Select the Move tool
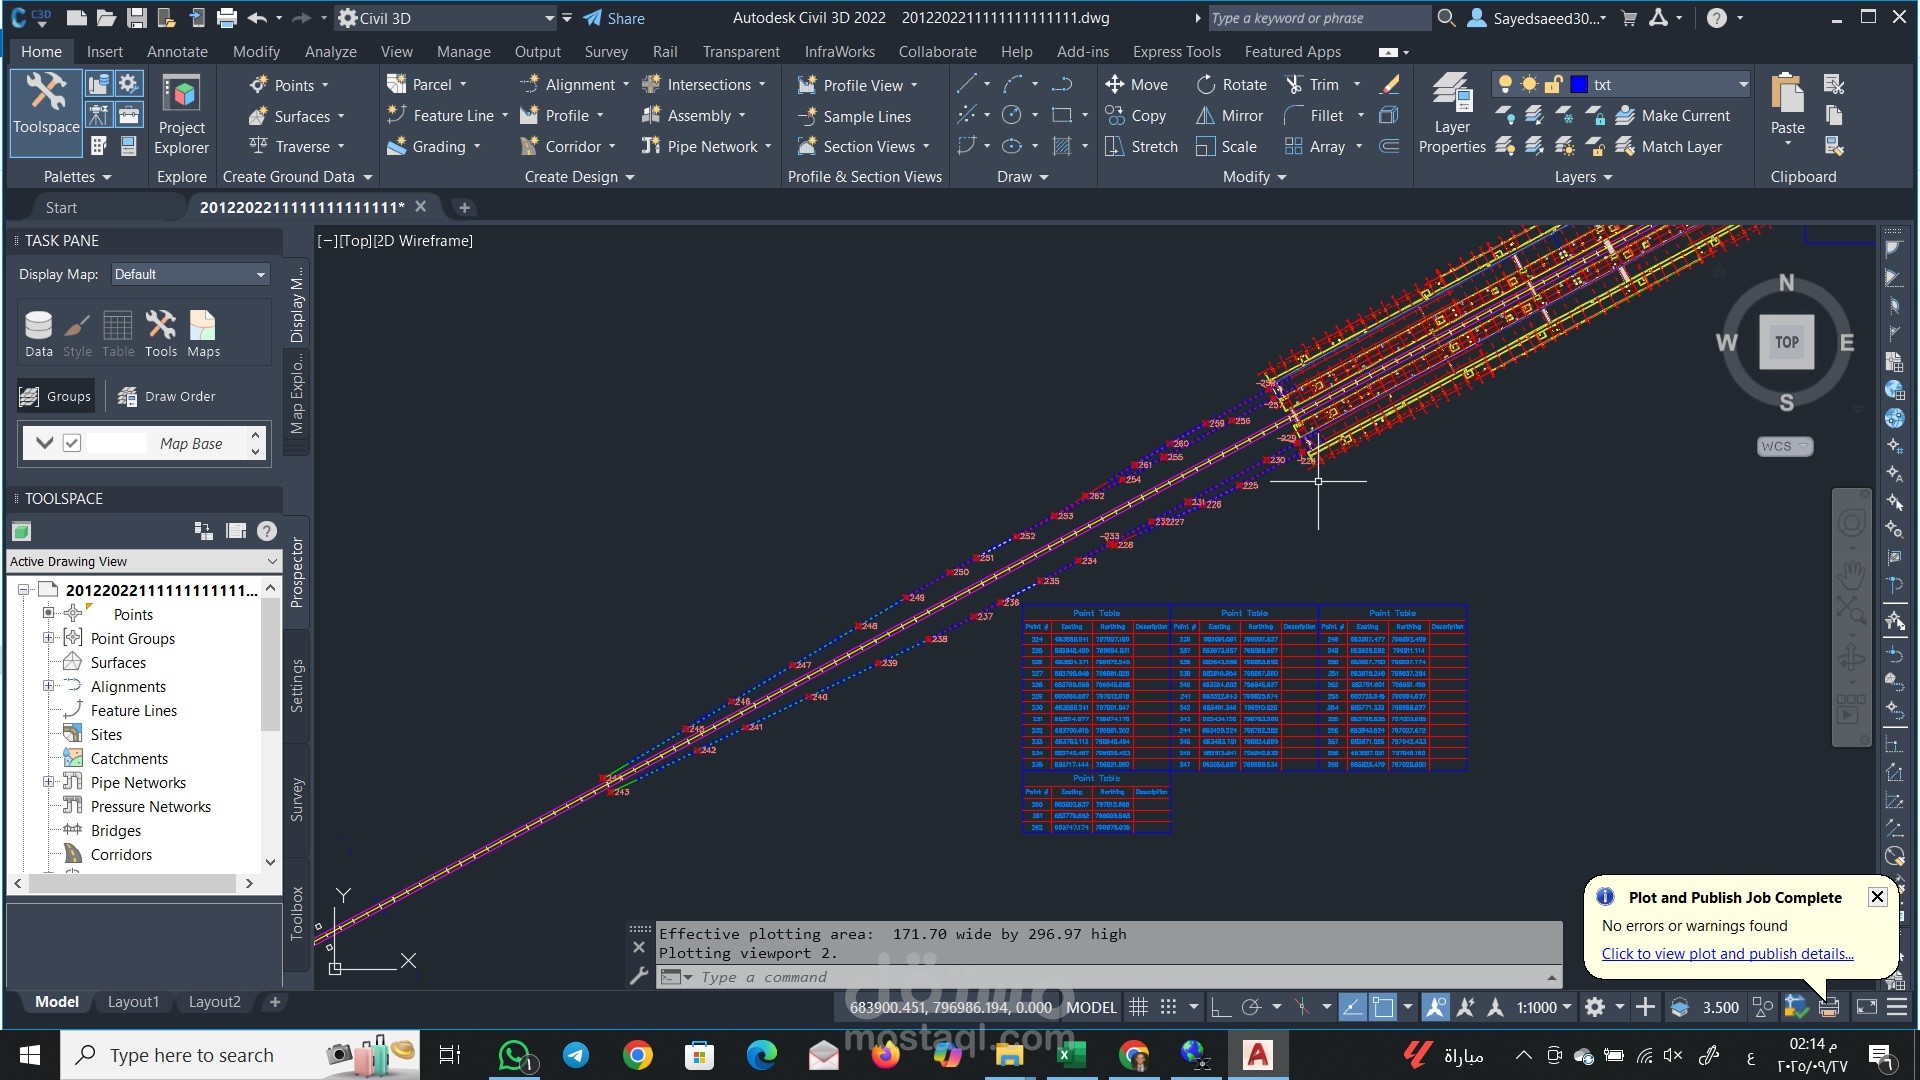 pos(1136,85)
